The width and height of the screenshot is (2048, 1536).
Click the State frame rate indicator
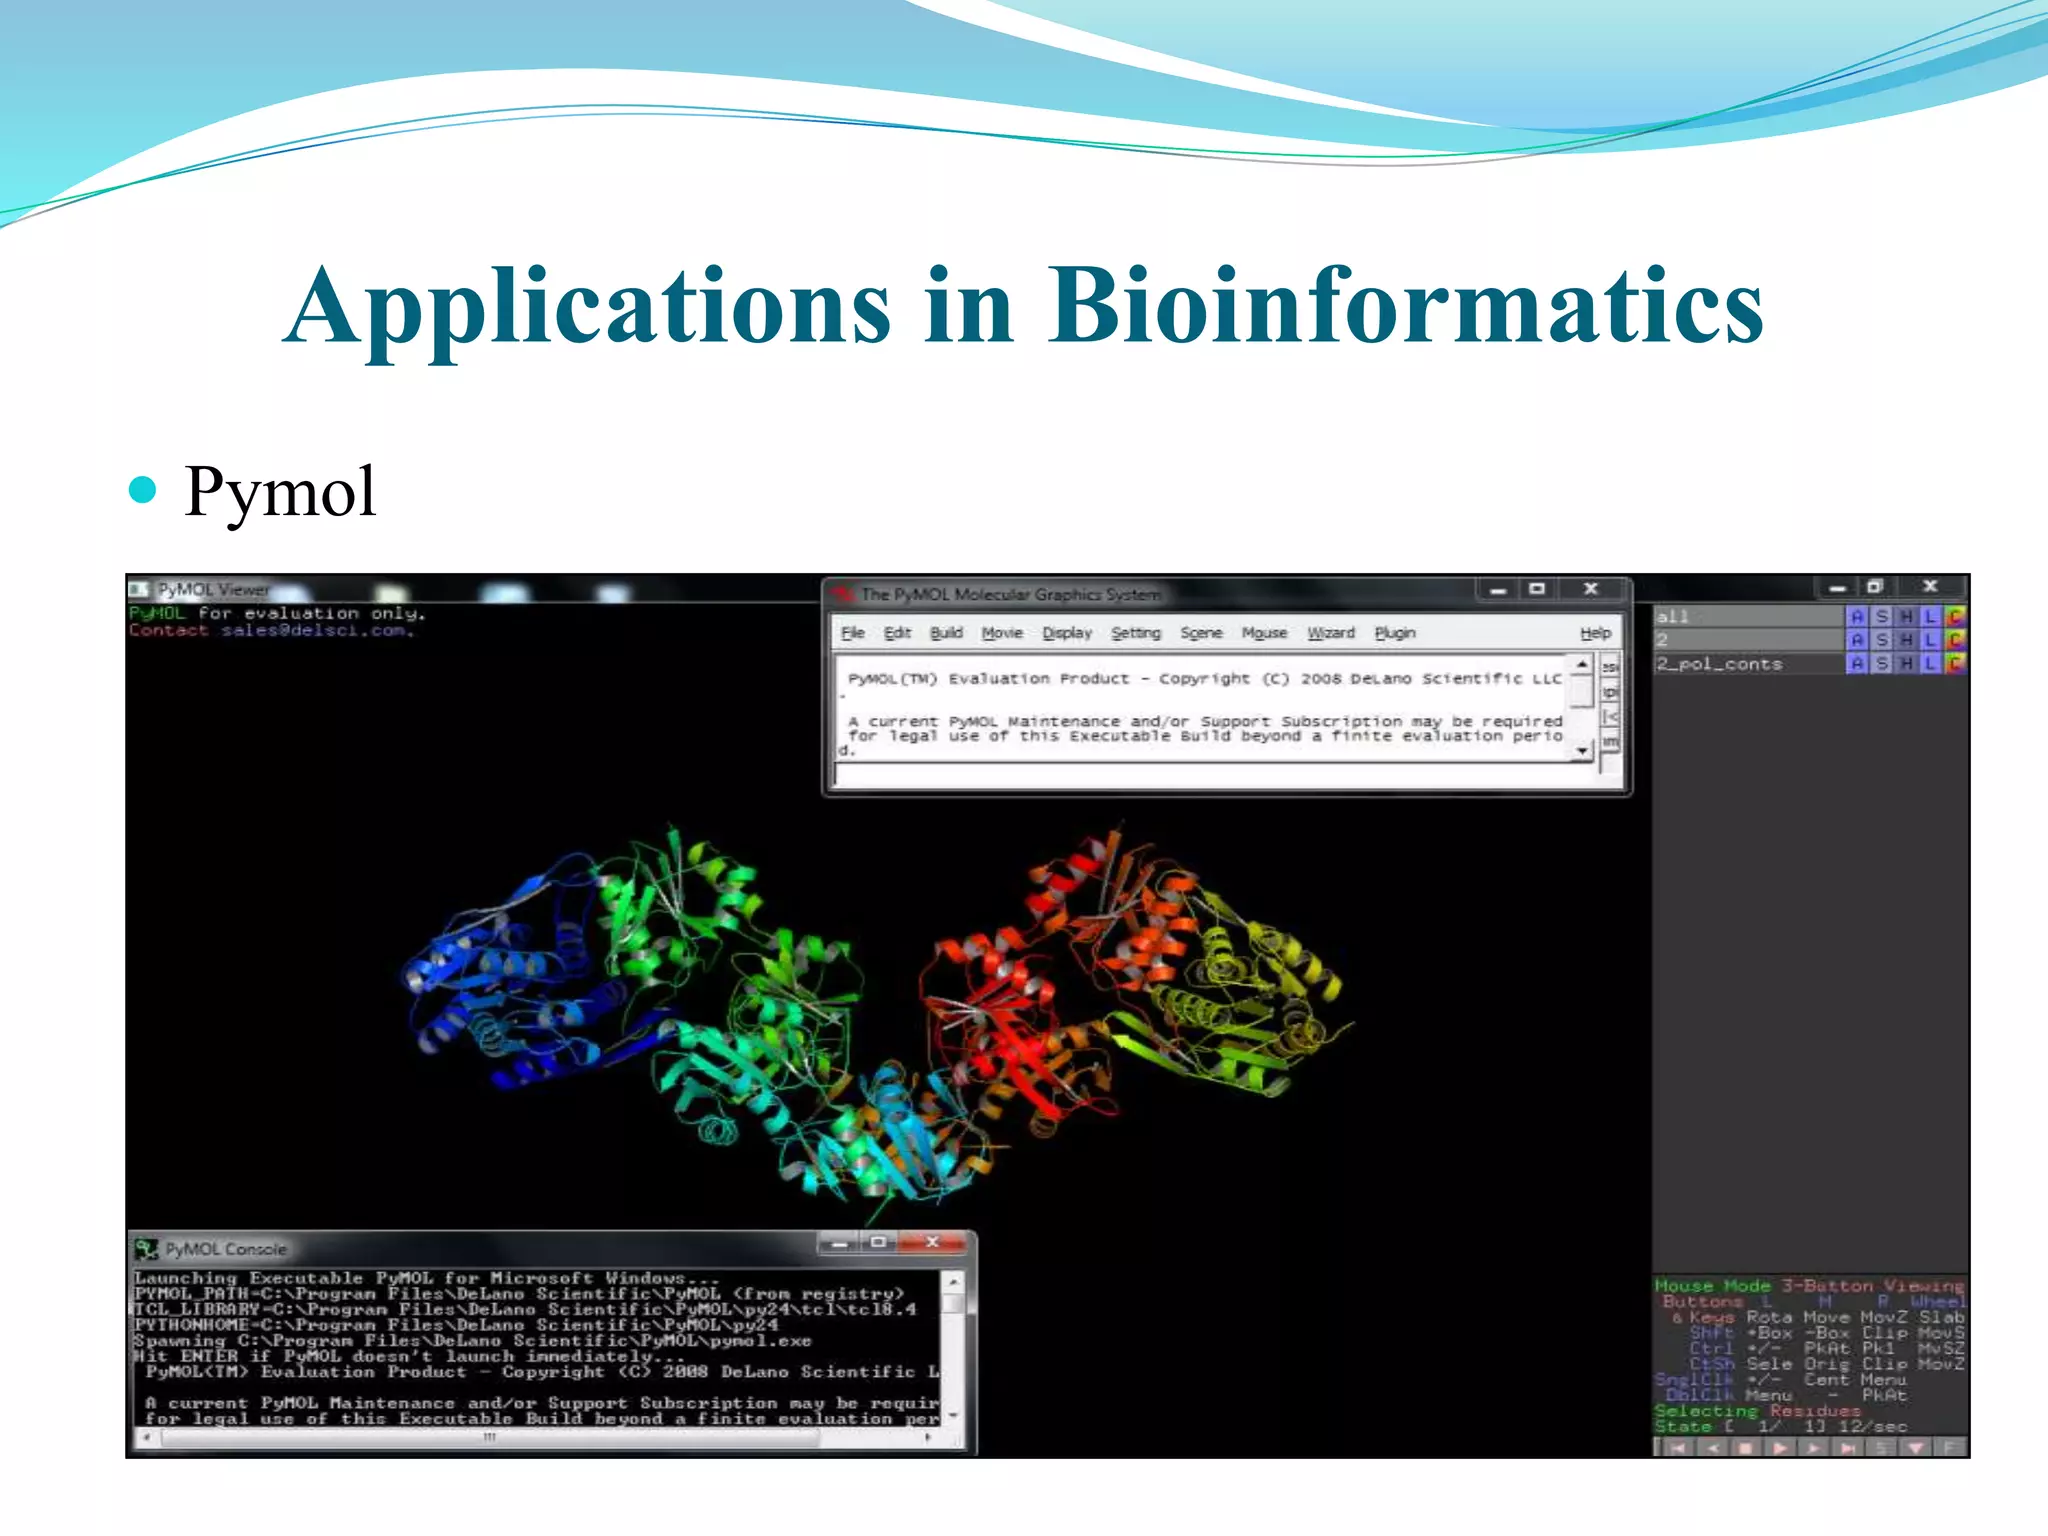(1781, 1427)
